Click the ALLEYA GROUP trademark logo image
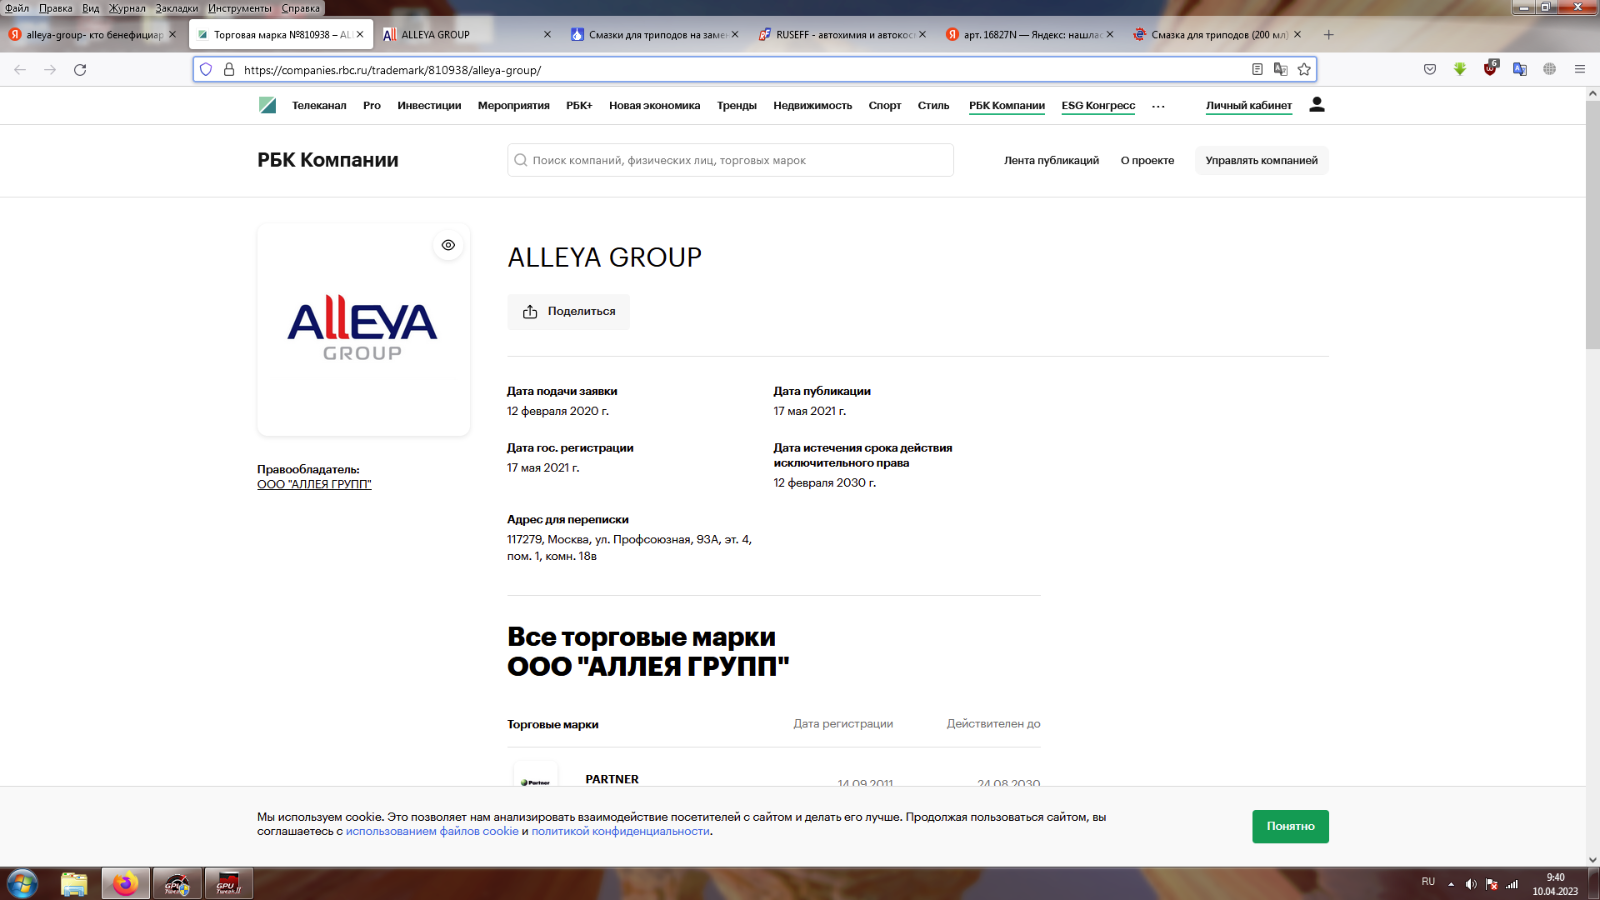This screenshot has width=1600, height=900. coord(362,328)
